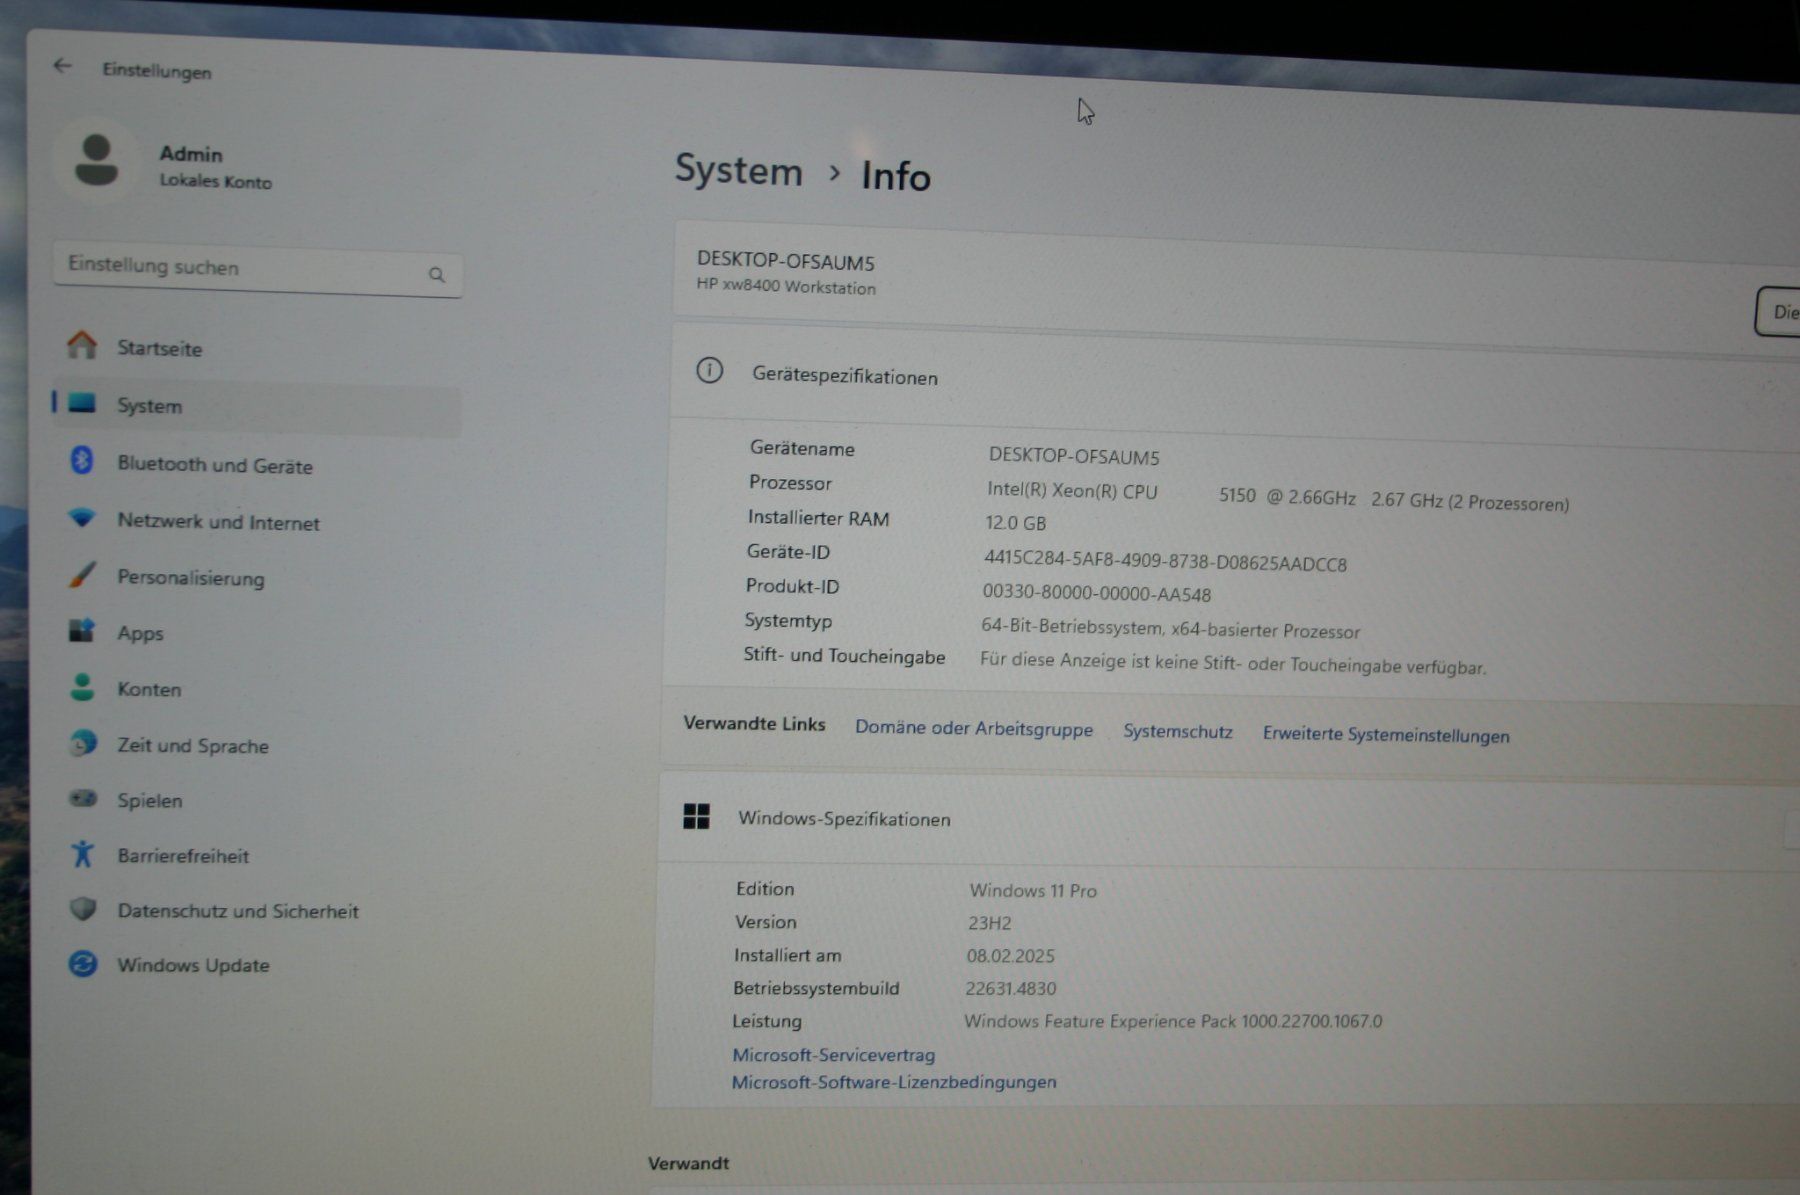Click the Intel Xeon processor value

click(x=1278, y=496)
